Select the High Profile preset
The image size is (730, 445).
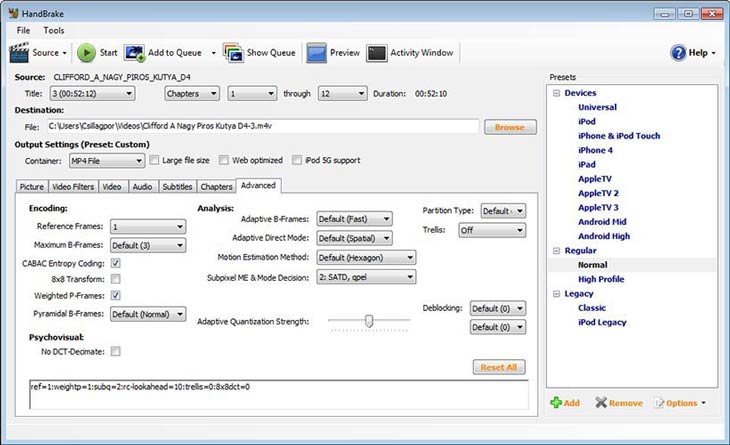[601, 279]
